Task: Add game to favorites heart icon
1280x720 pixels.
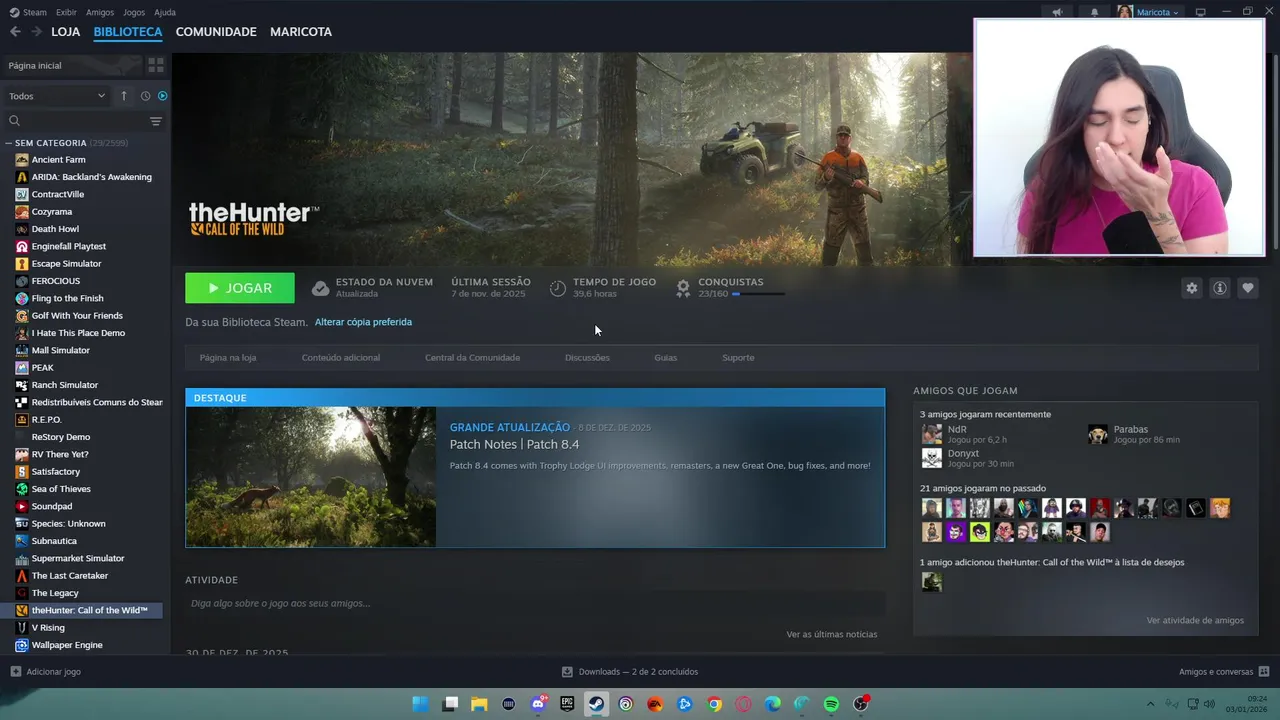Action: coord(1247,288)
